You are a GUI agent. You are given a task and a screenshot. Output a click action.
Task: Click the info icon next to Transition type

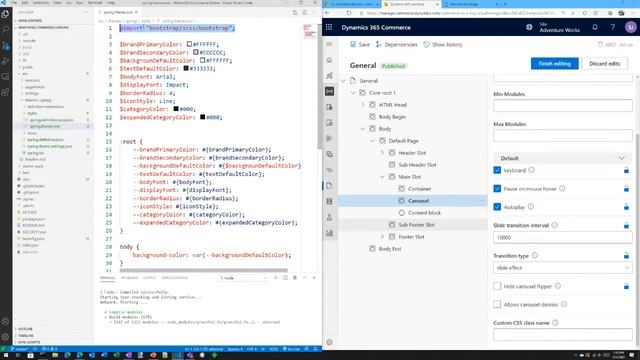tap(535, 256)
